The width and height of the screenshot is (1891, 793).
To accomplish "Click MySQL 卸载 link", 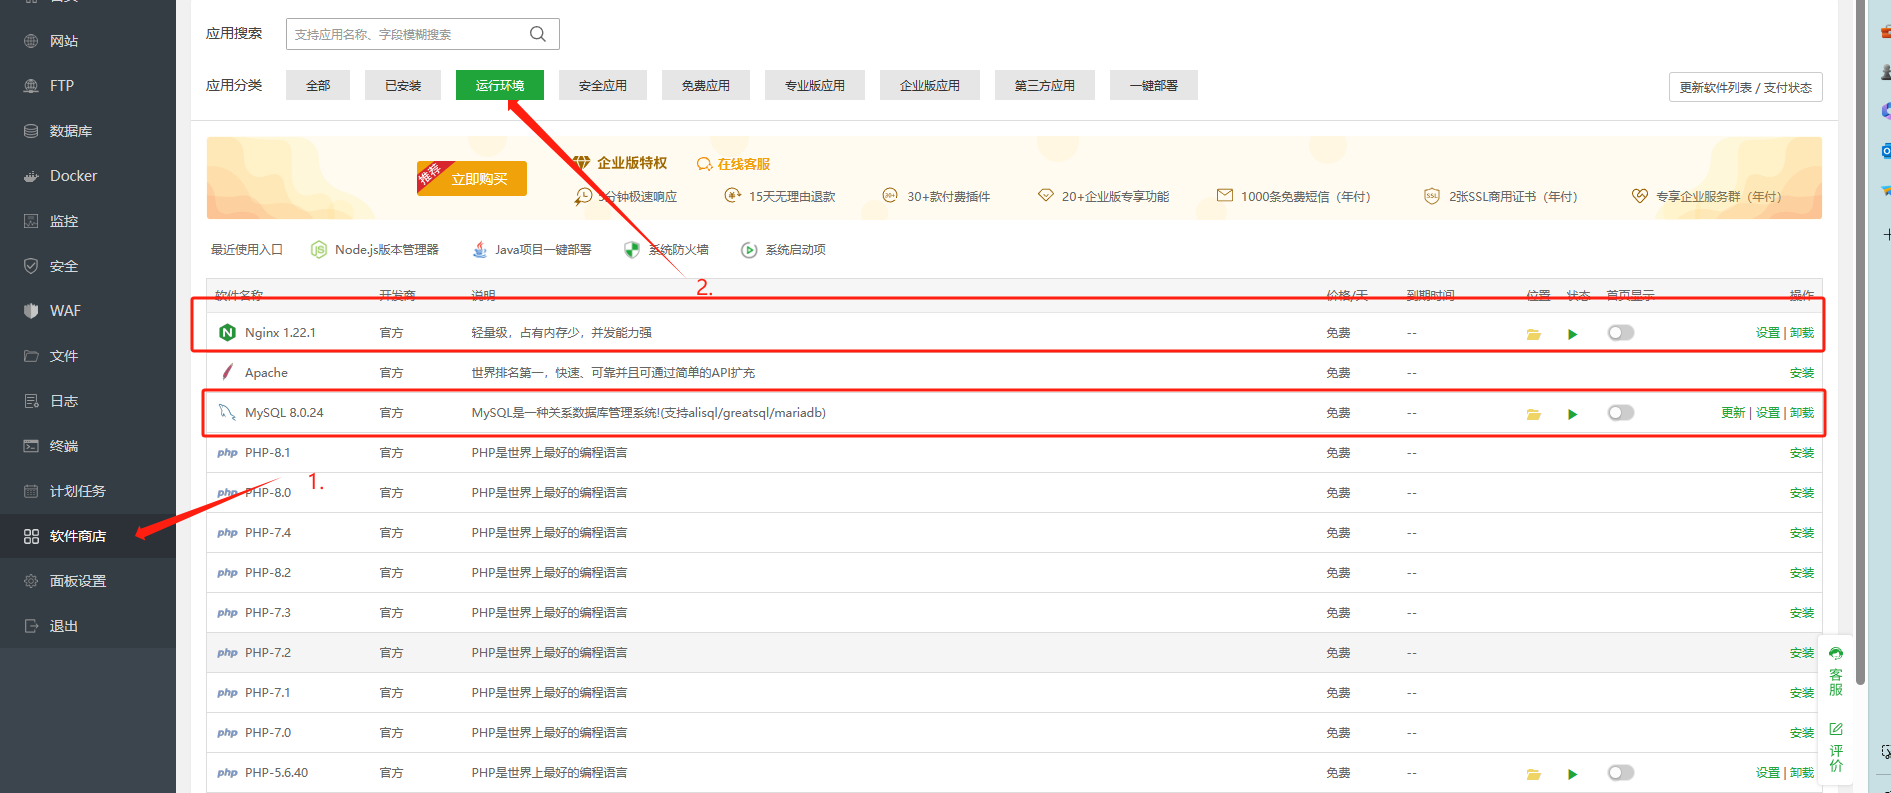I will coord(1802,412).
